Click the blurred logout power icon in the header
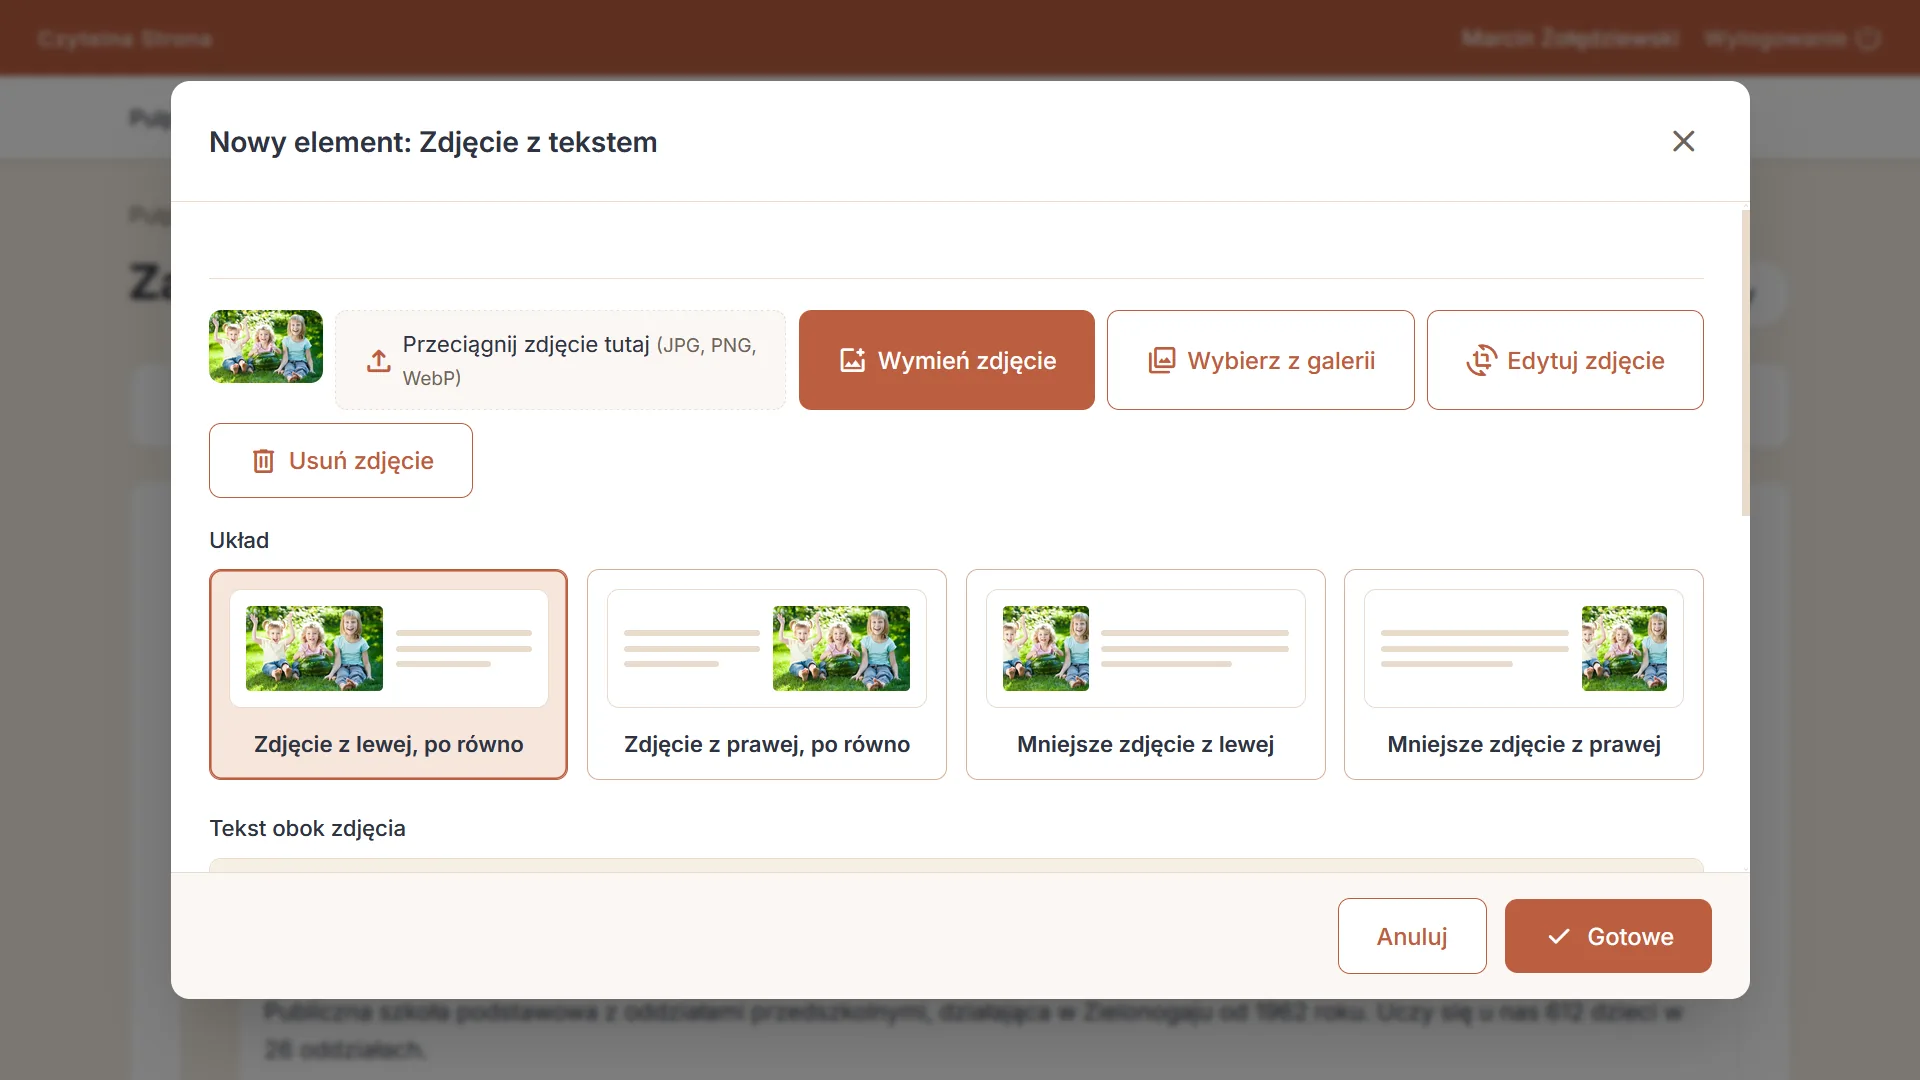This screenshot has height=1080, width=1920. (x=1867, y=39)
